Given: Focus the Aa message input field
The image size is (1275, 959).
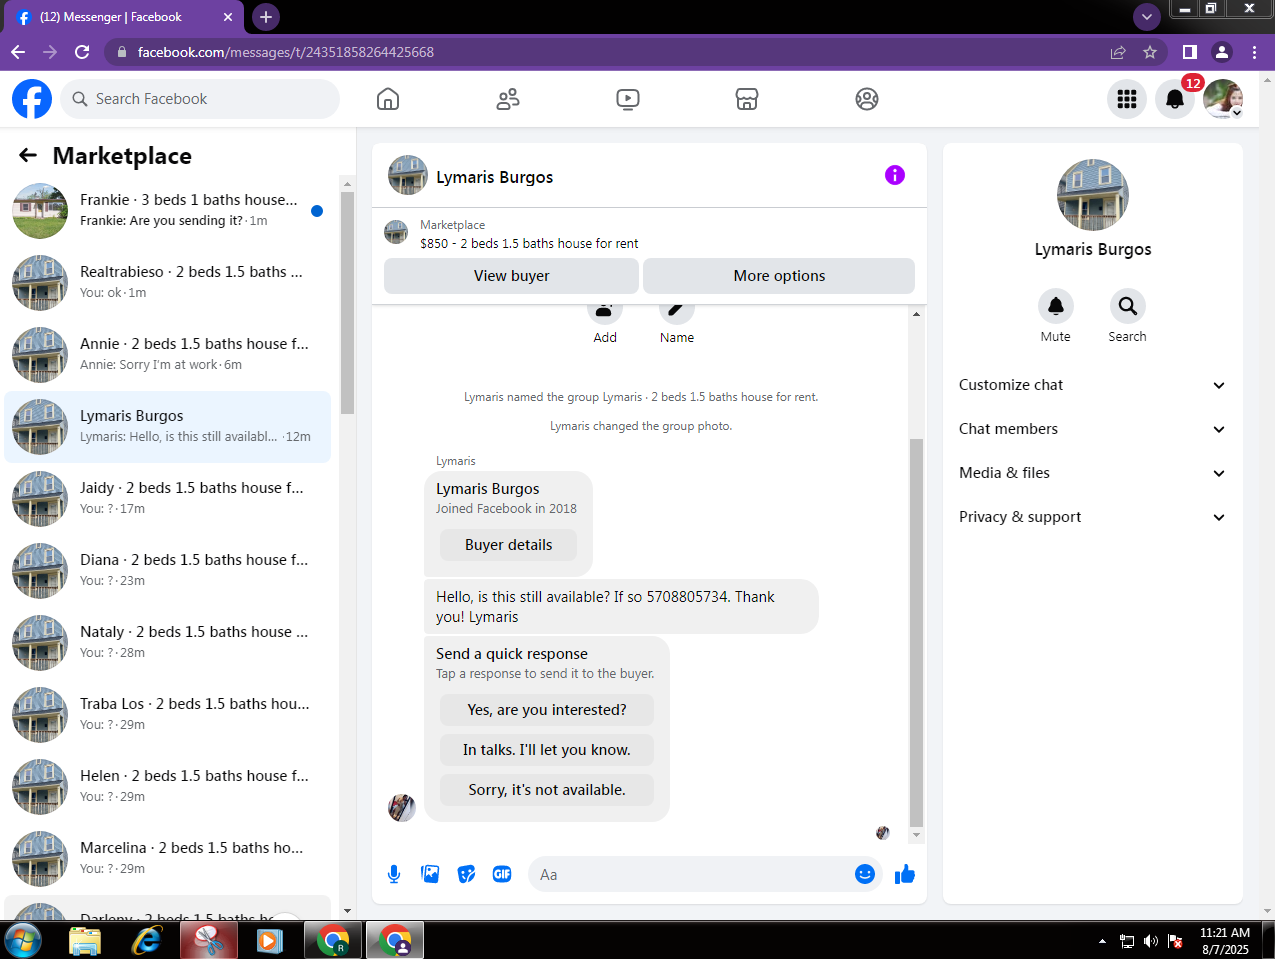Looking at the screenshot, I should [x=692, y=874].
